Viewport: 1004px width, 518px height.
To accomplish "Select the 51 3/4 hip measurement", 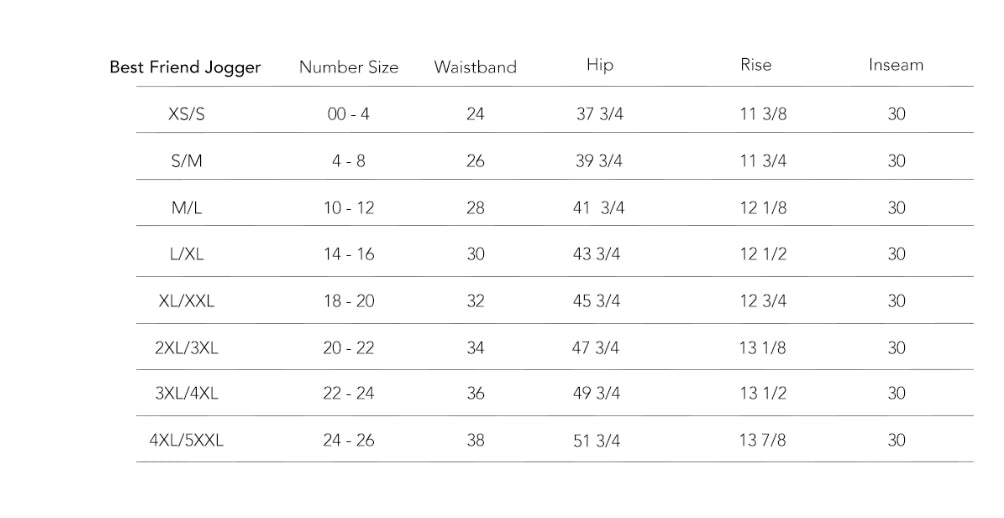I will point(596,440).
